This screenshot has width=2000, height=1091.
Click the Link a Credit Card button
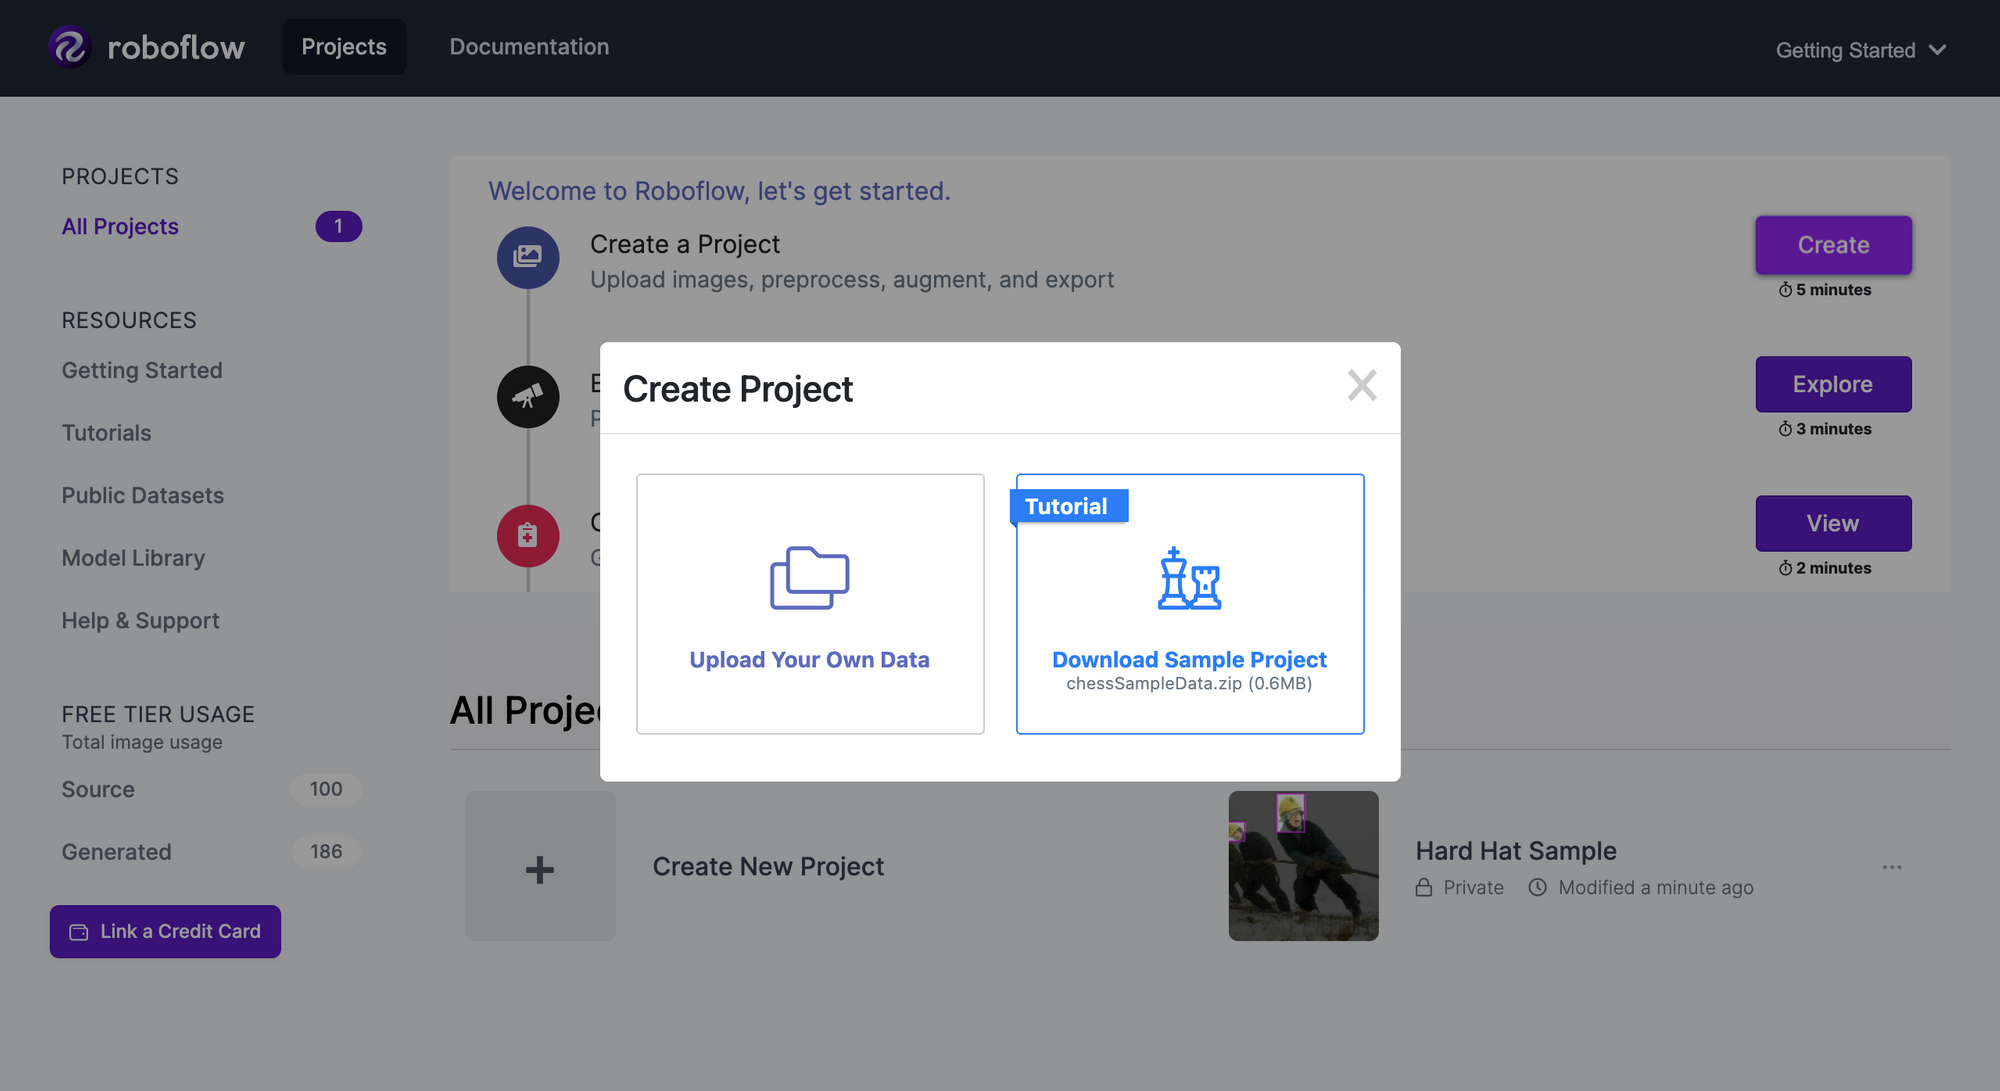click(165, 932)
